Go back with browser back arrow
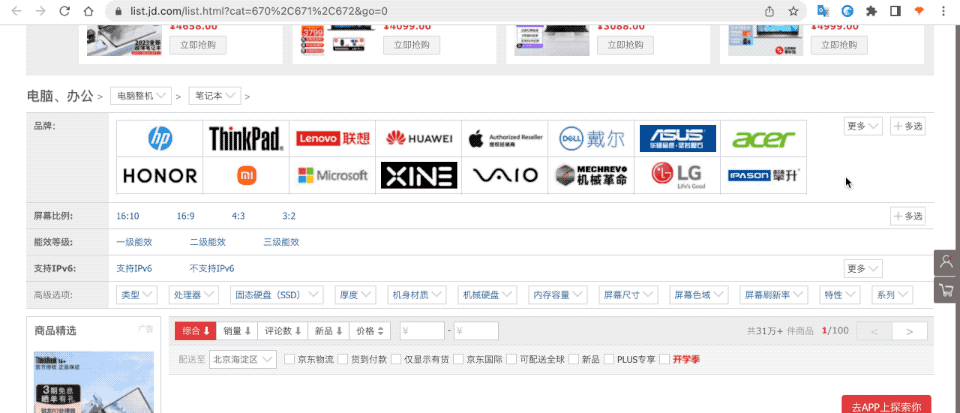Image resolution: width=960 pixels, height=413 pixels. pos(17,11)
